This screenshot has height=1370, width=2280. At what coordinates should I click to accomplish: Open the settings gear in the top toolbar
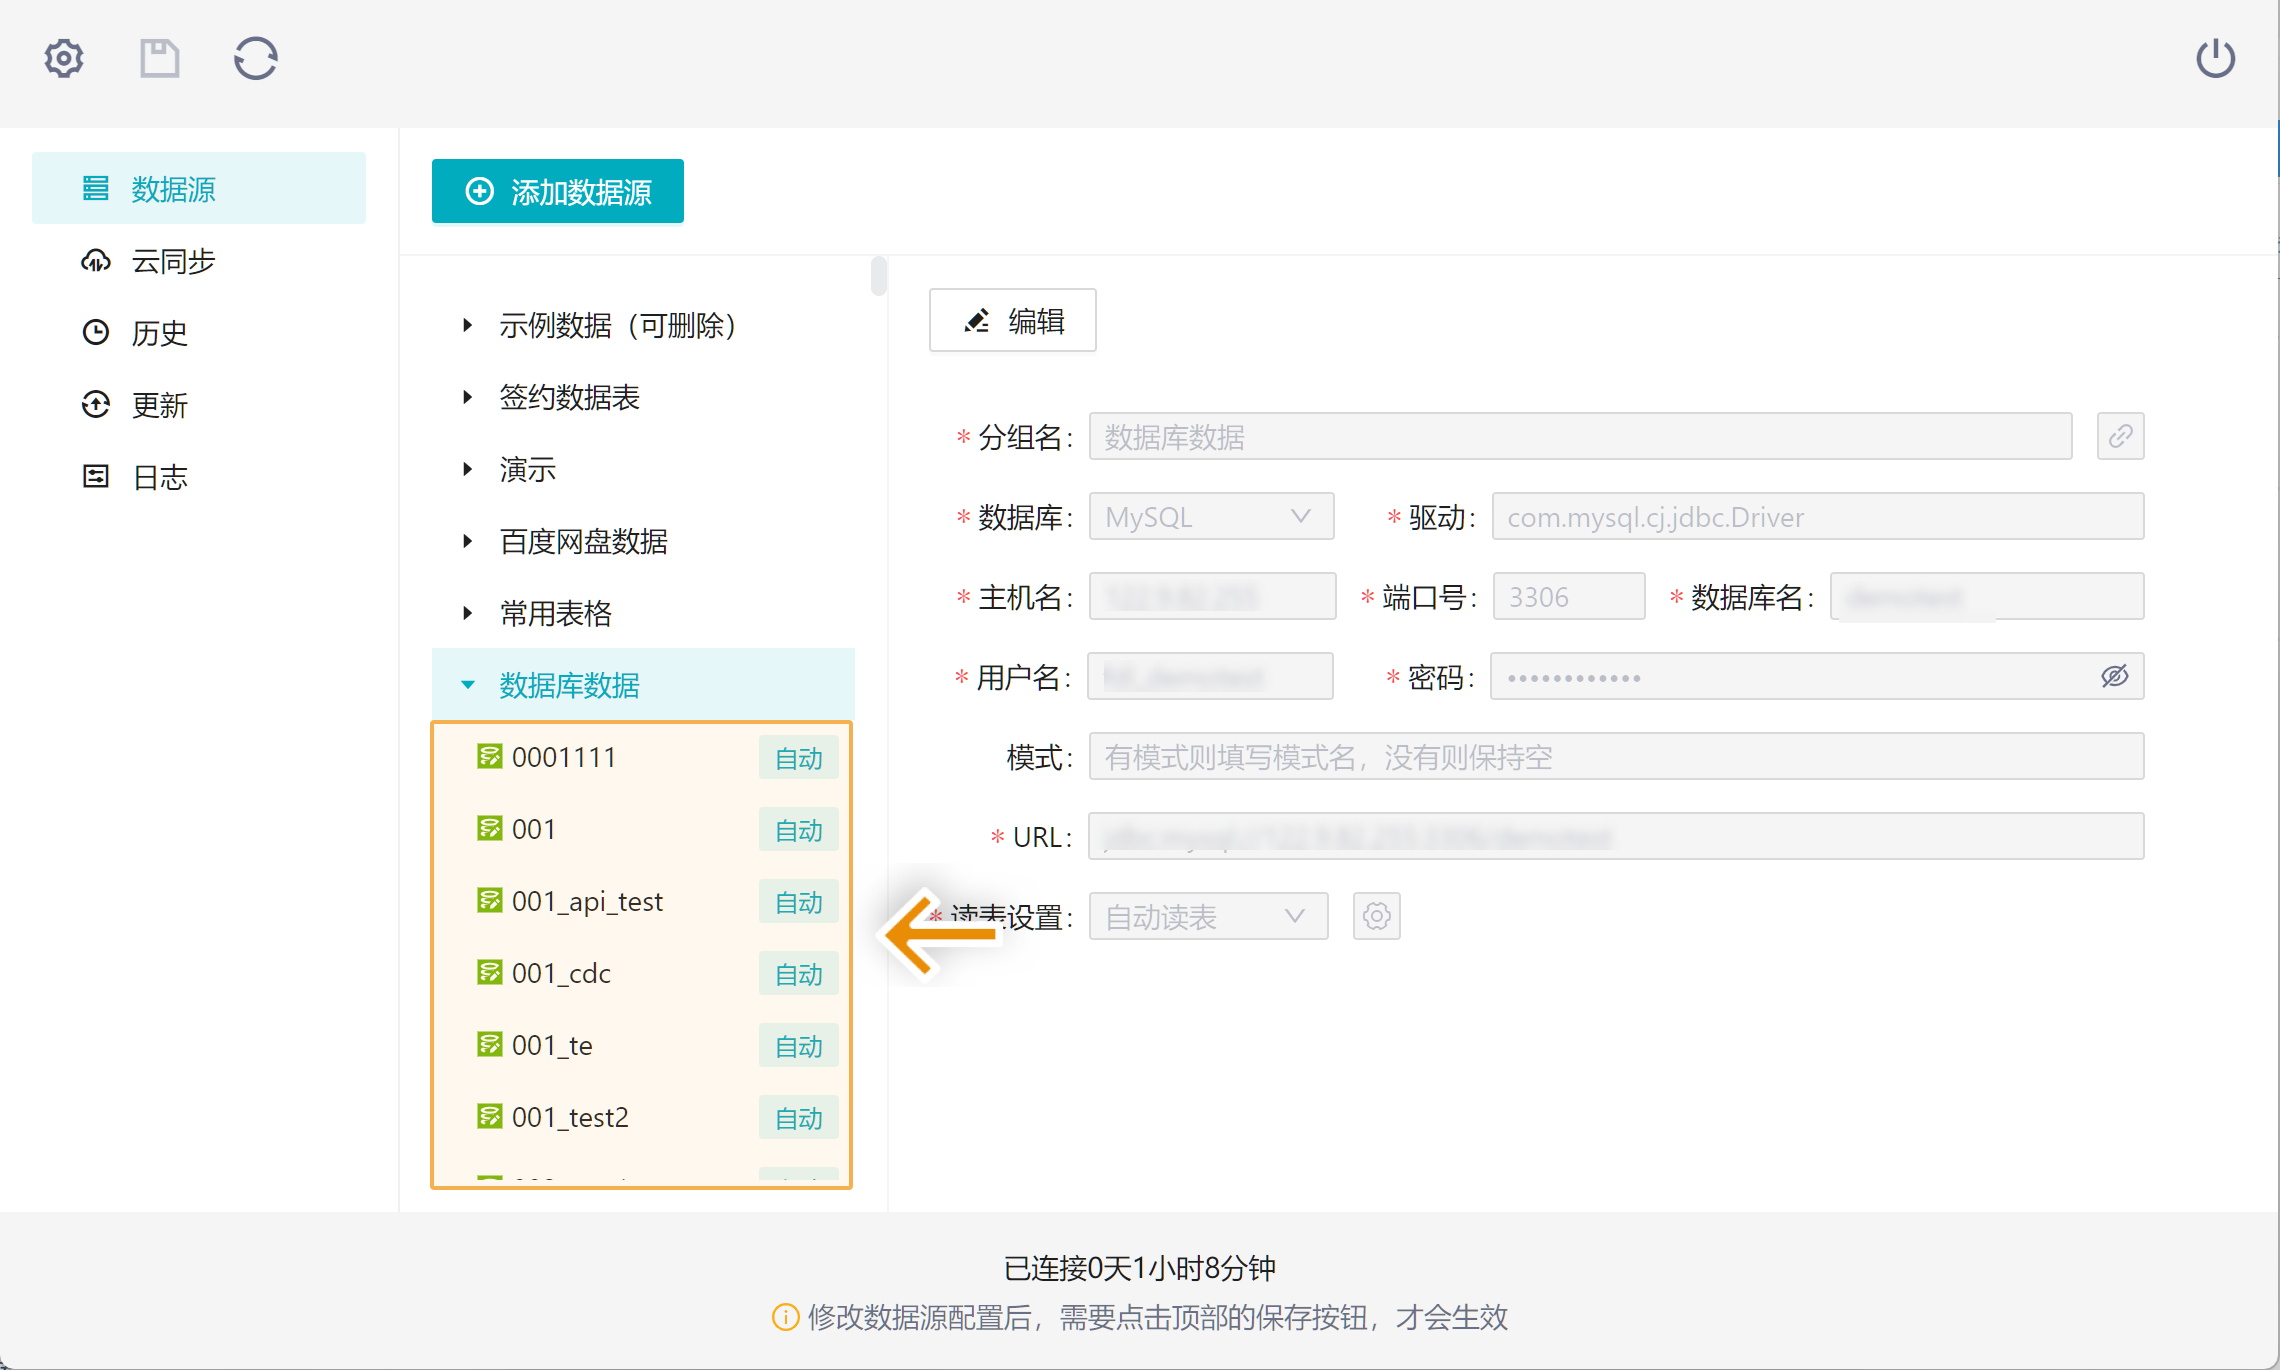(x=64, y=58)
